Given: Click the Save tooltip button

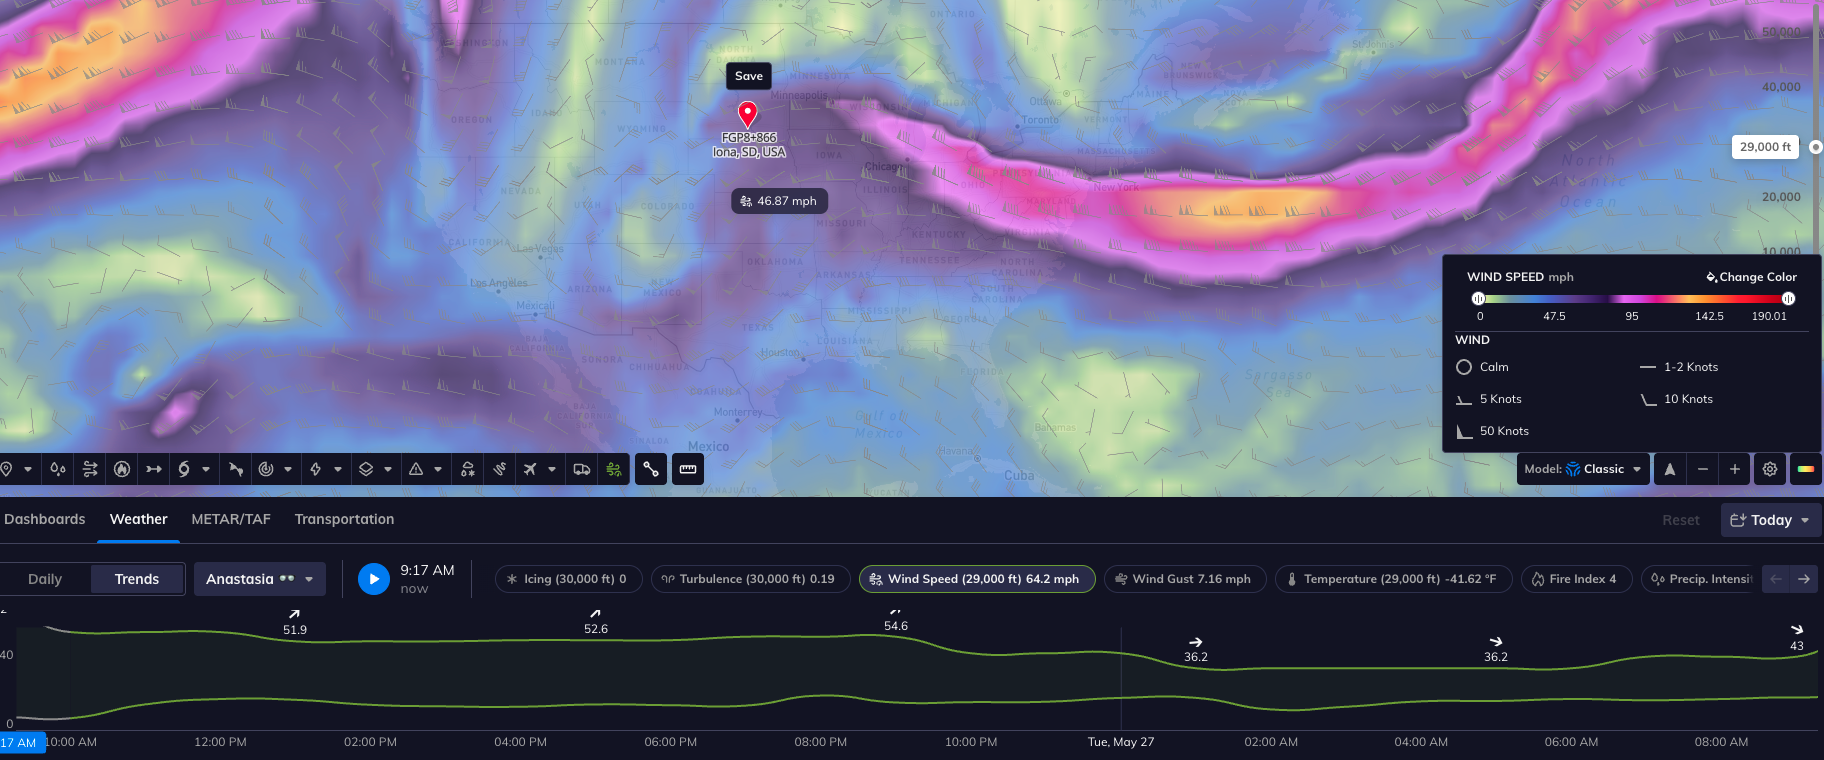Looking at the screenshot, I should pyautogui.click(x=749, y=76).
